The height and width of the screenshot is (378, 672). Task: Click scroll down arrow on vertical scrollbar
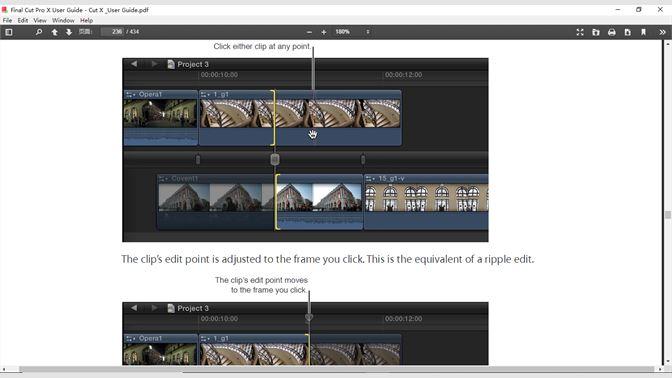pyautogui.click(x=668, y=361)
